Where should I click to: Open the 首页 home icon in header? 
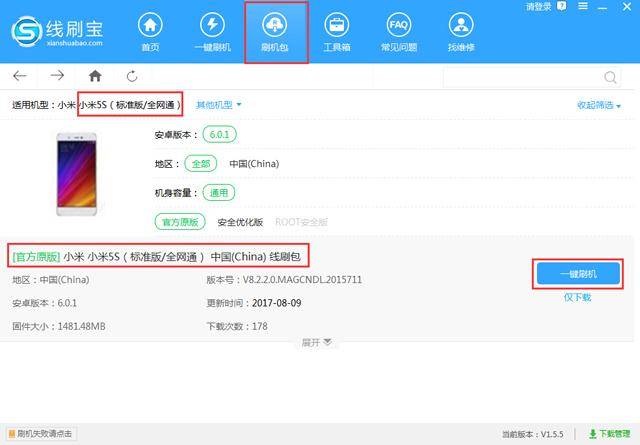[150, 25]
